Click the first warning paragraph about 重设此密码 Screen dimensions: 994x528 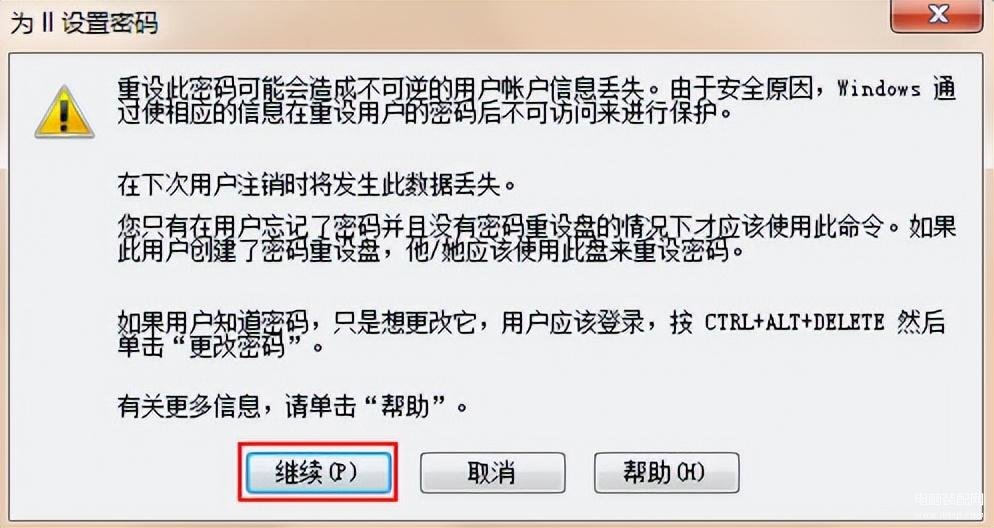point(536,101)
